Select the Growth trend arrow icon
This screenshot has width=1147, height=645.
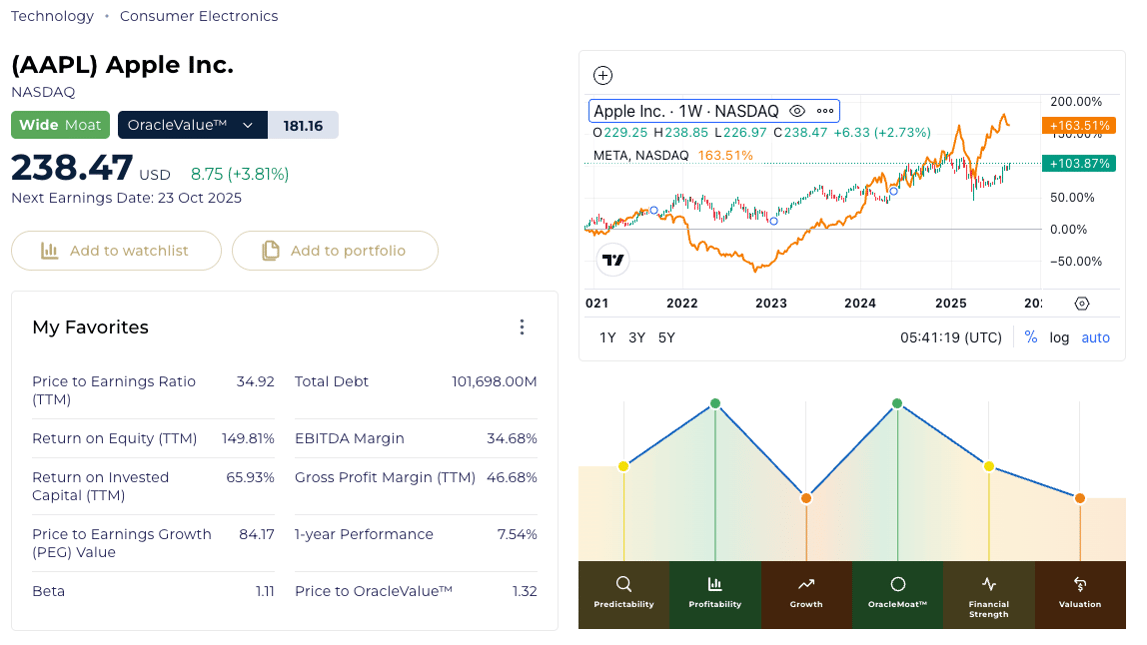(x=806, y=584)
